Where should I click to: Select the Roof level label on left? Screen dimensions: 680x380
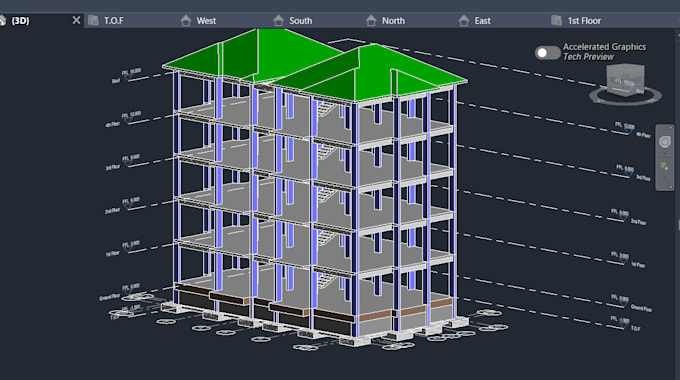point(115,81)
